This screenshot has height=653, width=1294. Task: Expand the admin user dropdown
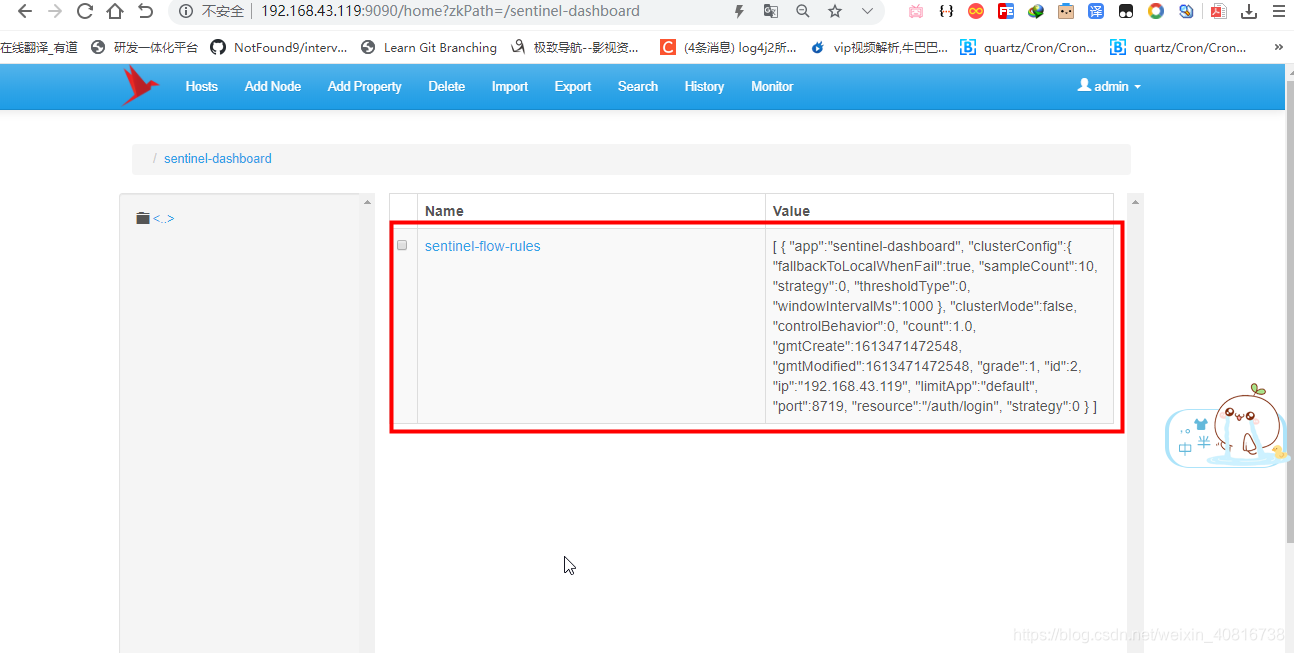pyautogui.click(x=1109, y=86)
